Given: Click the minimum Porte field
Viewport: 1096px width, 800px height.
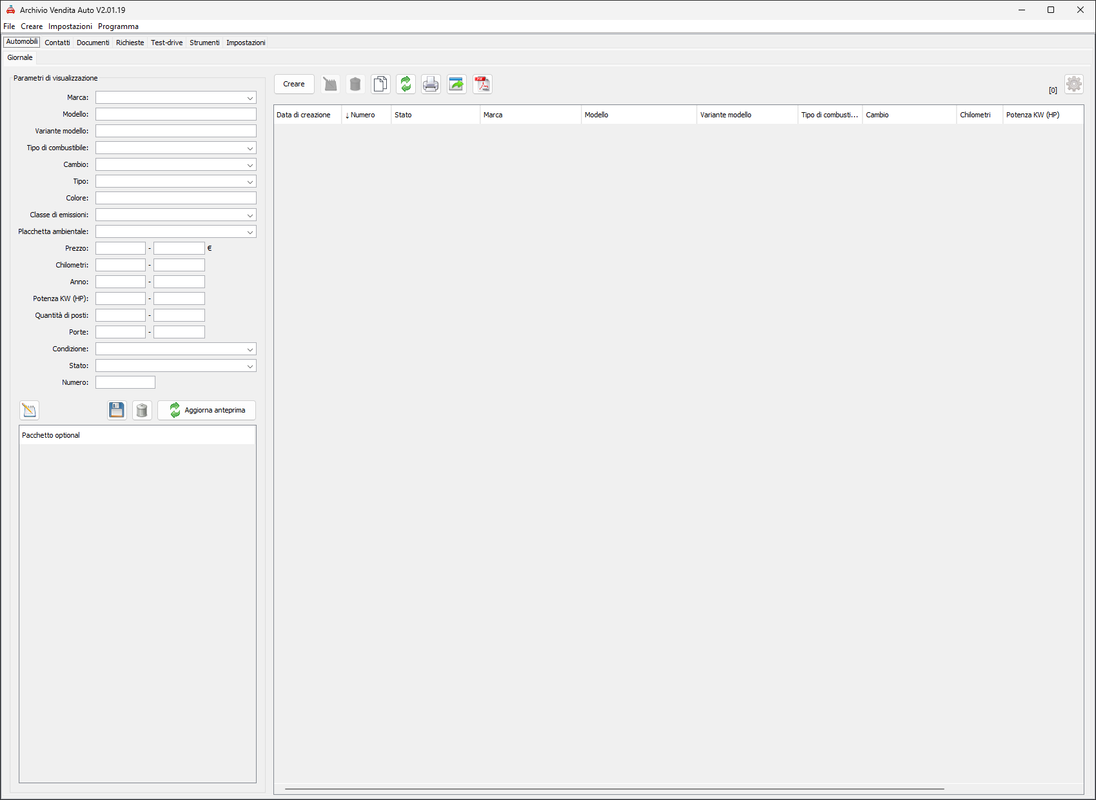Looking at the screenshot, I should [x=120, y=333].
